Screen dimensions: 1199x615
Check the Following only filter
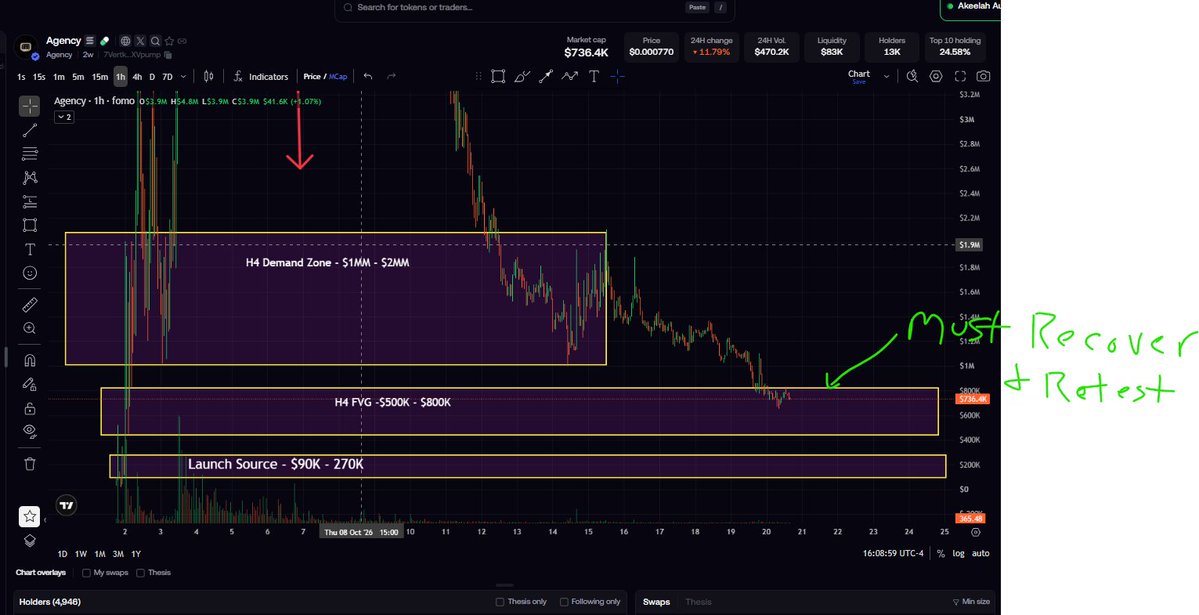(x=564, y=602)
